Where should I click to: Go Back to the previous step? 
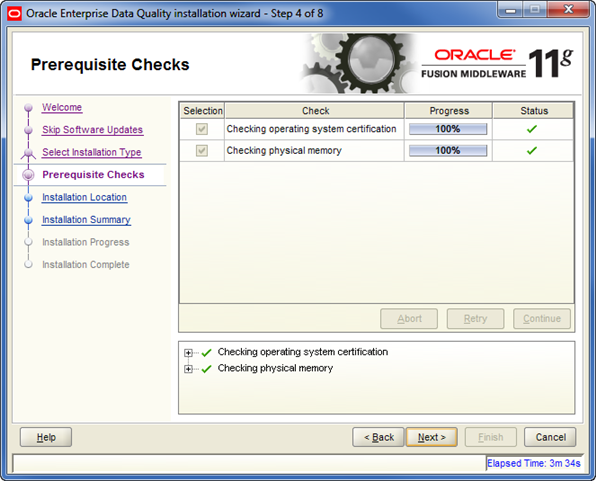pyautogui.click(x=378, y=437)
